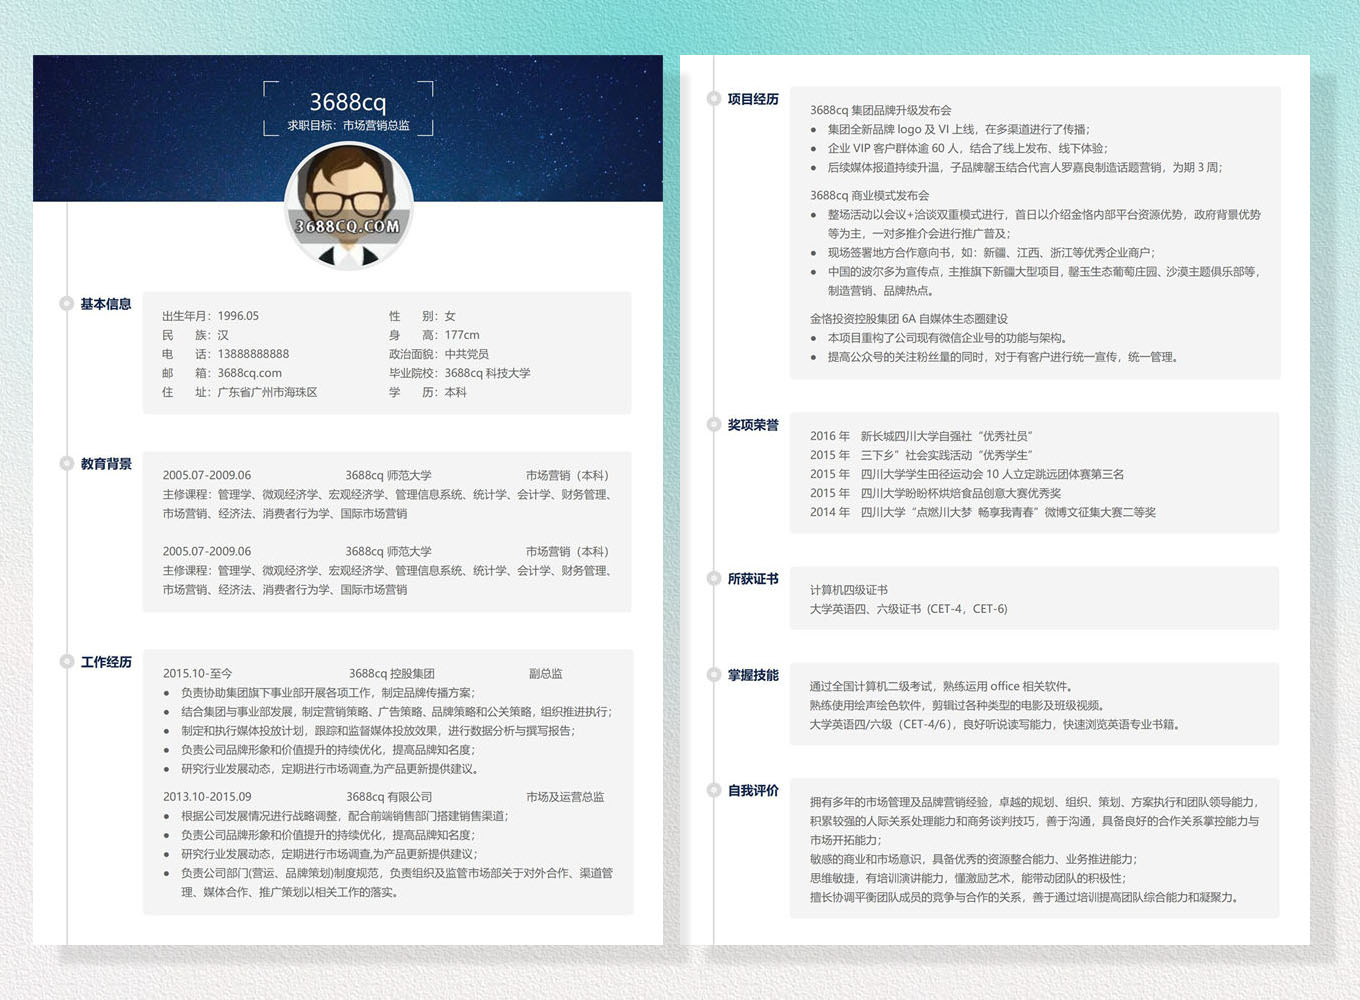Click the phone number 13888888888

[253, 354]
